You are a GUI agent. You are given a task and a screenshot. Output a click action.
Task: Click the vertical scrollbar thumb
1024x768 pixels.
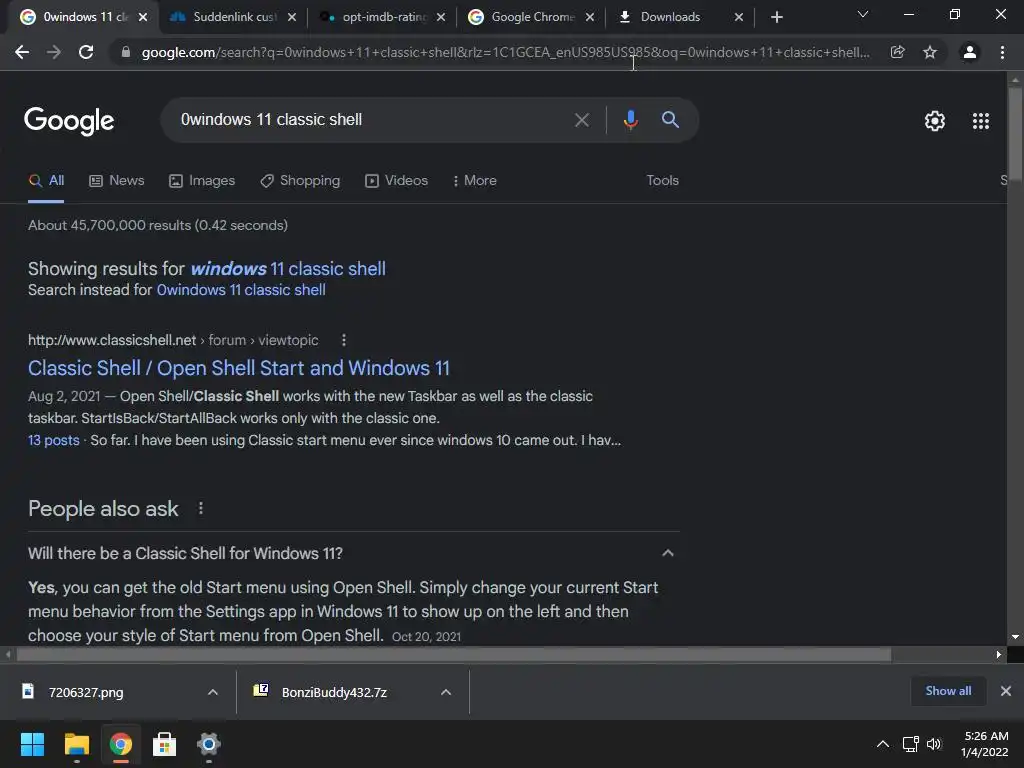click(x=1015, y=134)
